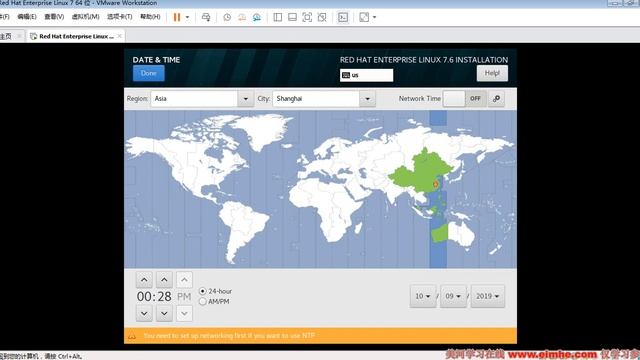This screenshot has height=360, width=640.
Task: Select the AM/PM radio button
Action: tap(202, 302)
